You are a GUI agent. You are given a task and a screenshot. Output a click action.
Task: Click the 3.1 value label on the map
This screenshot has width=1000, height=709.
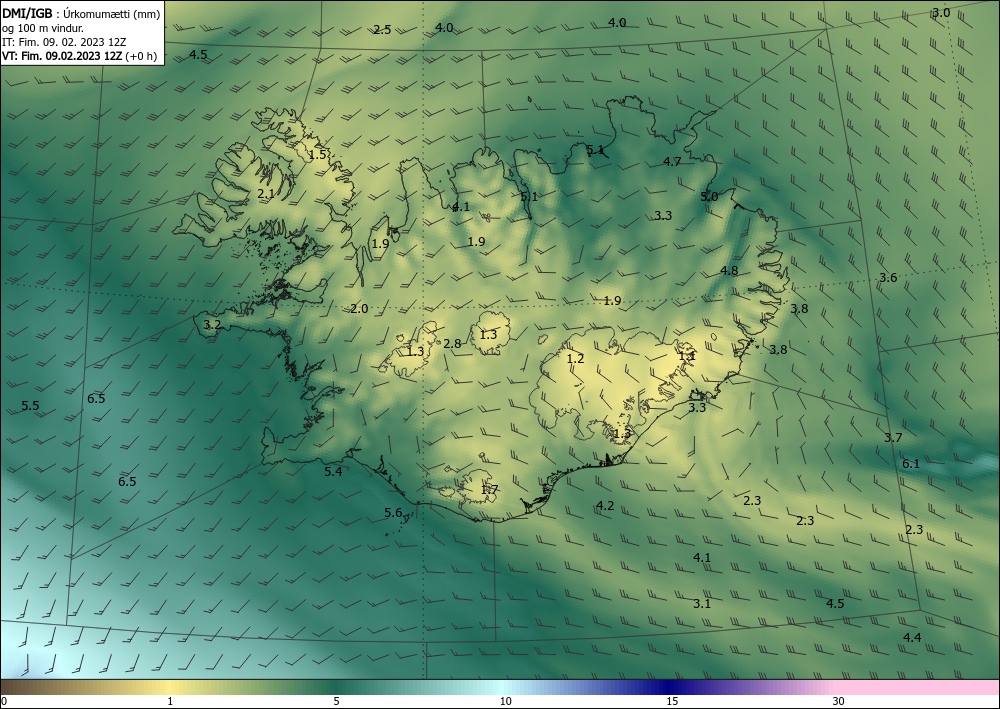702,603
